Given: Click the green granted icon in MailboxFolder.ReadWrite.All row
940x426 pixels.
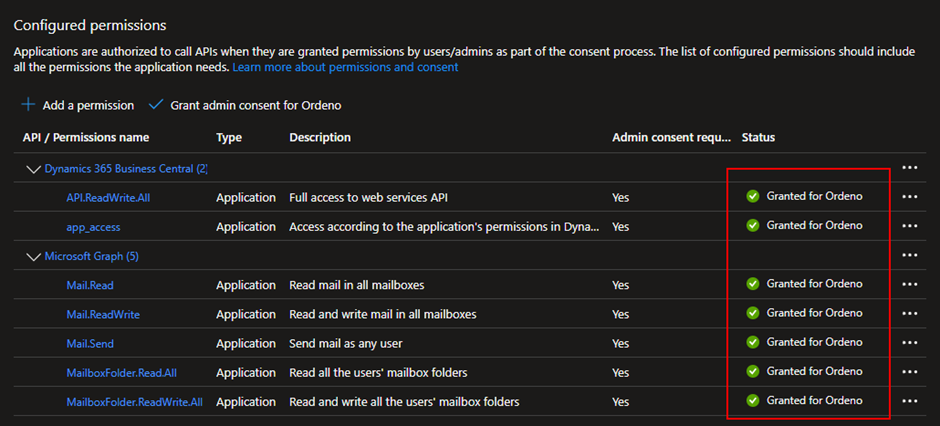Looking at the screenshot, I should coord(752,400).
